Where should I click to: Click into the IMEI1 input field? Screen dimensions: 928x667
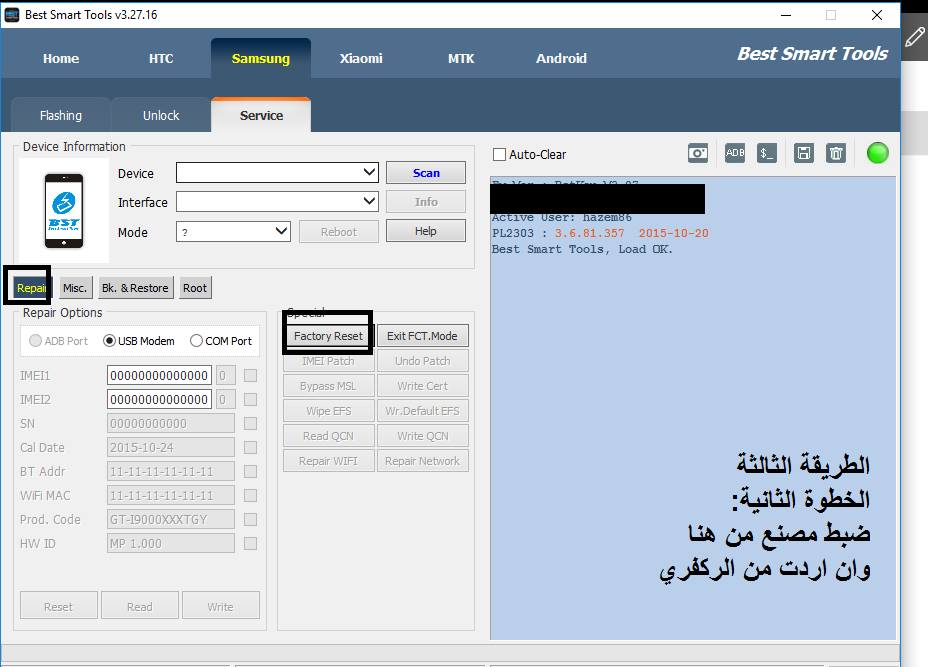(x=159, y=375)
